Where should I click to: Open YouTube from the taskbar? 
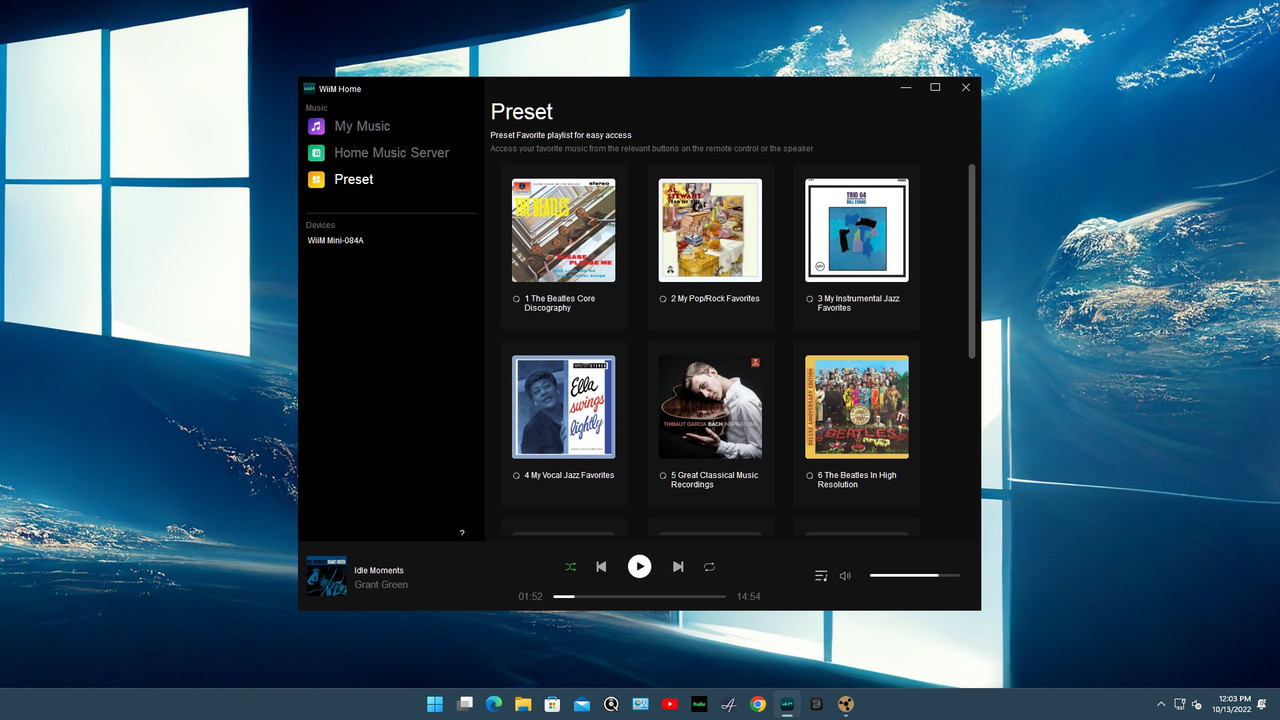[x=669, y=704]
